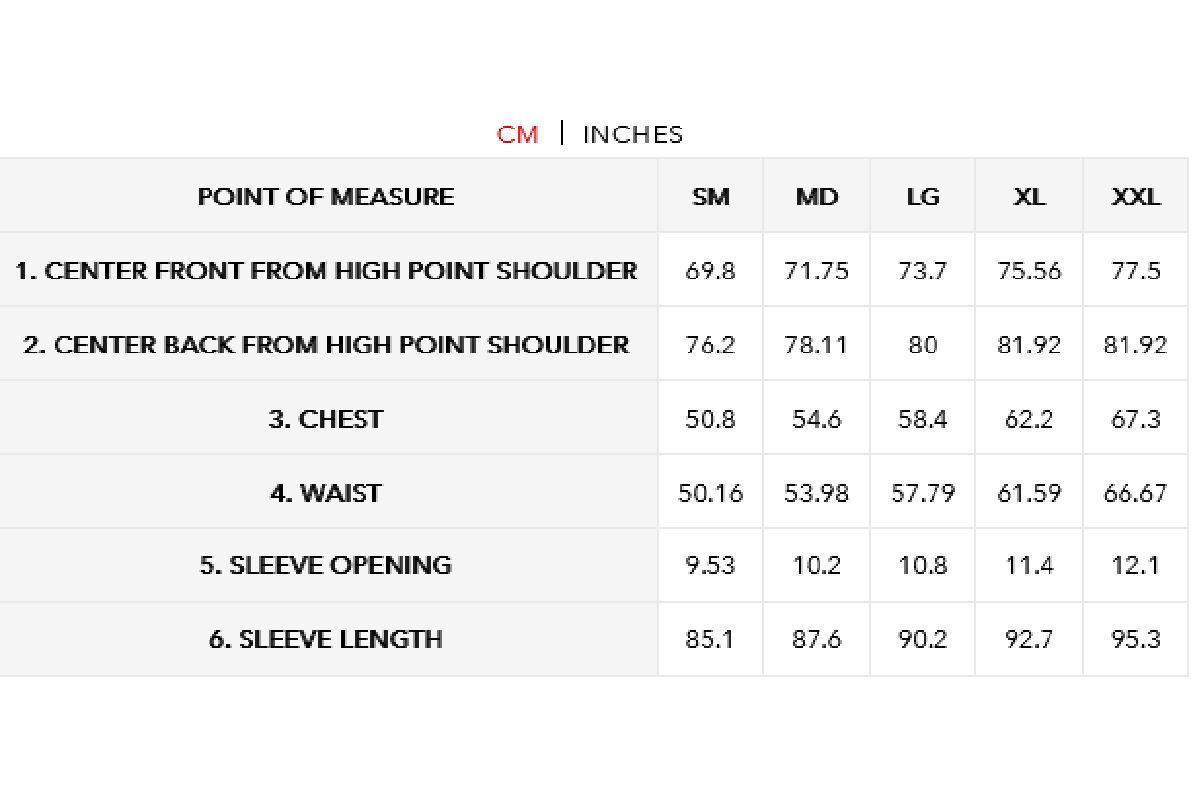Click the 6. SLEEVE LENGTH row label
1200x800 pixels.
point(326,639)
